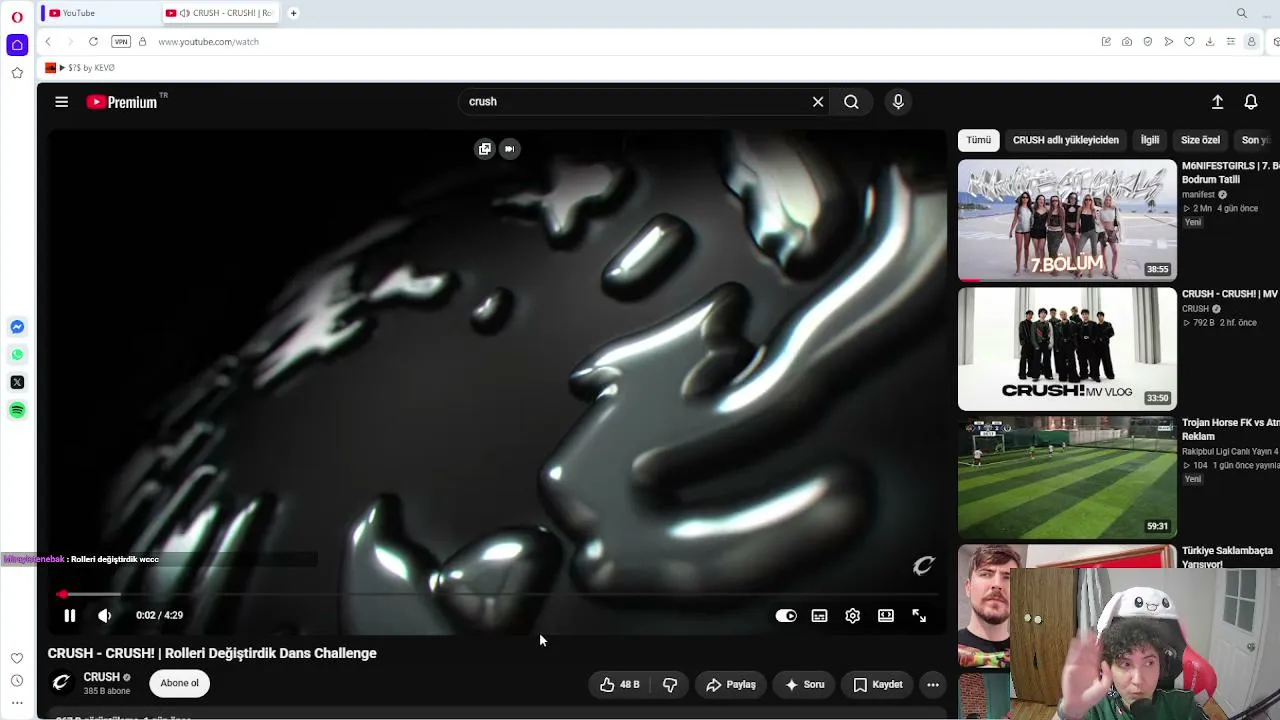The image size is (1280, 720).
Task: Mute the video volume
Action: 105,616
